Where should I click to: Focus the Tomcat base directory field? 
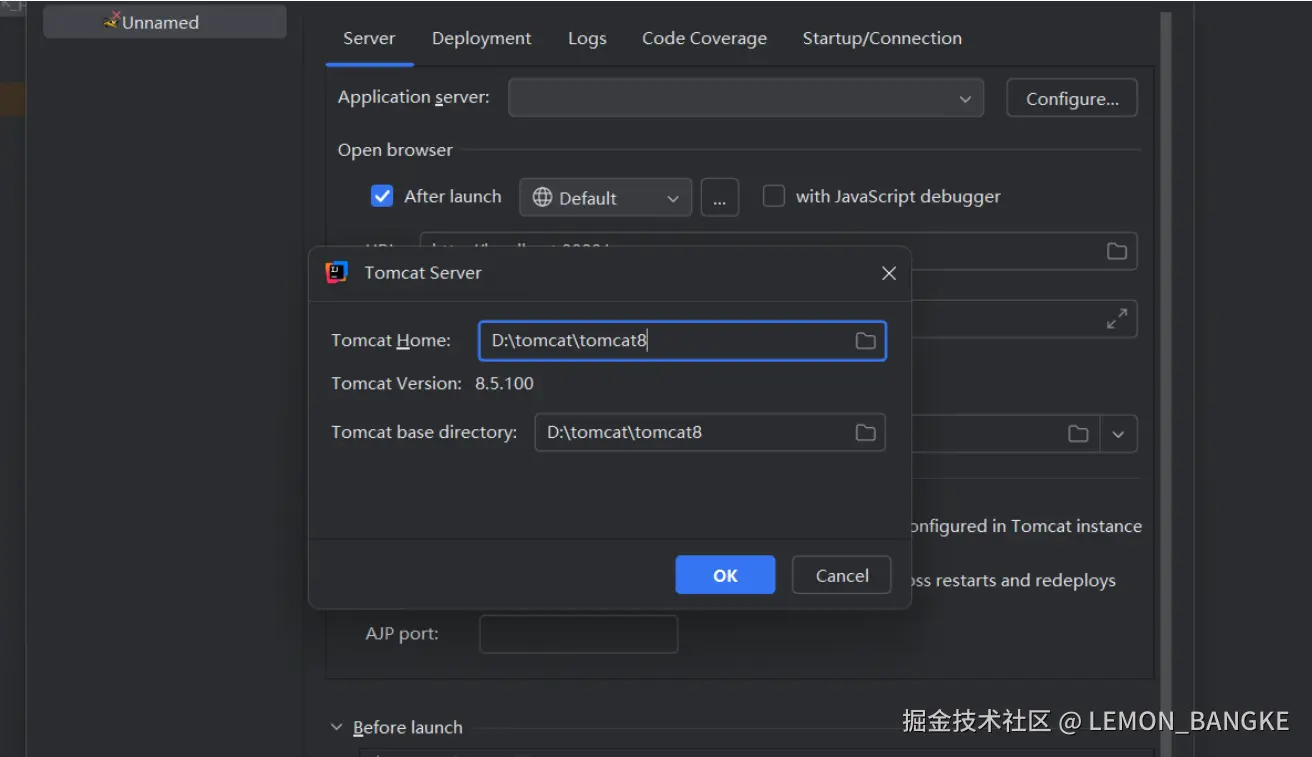click(710, 433)
